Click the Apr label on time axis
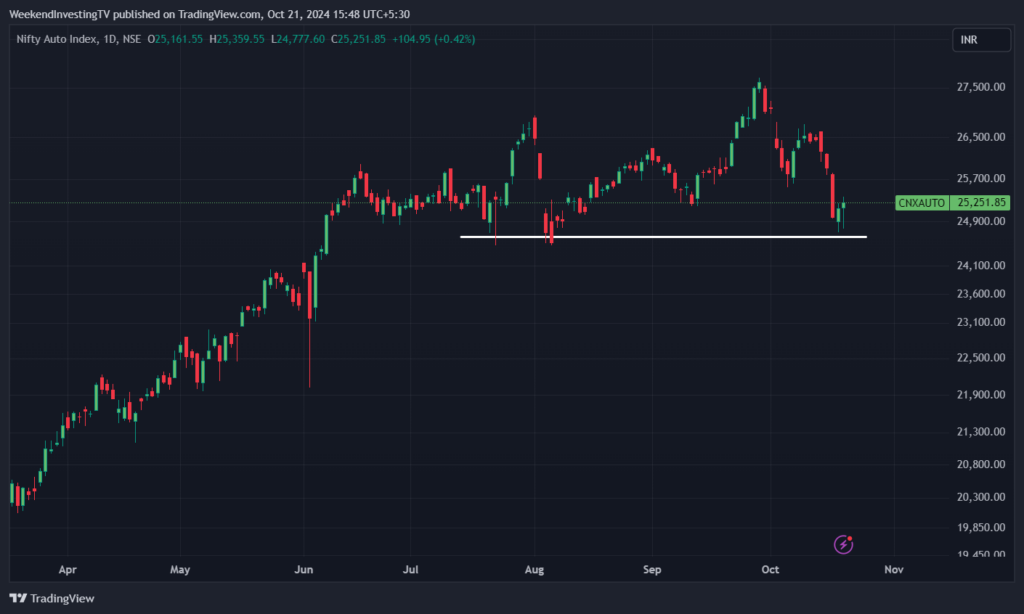 (67, 569)
